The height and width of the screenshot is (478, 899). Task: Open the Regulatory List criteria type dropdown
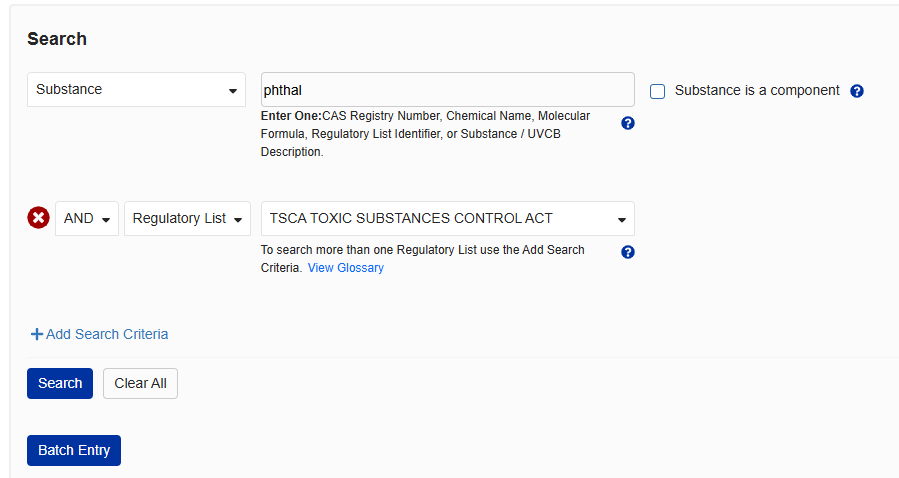click(187, 219)
